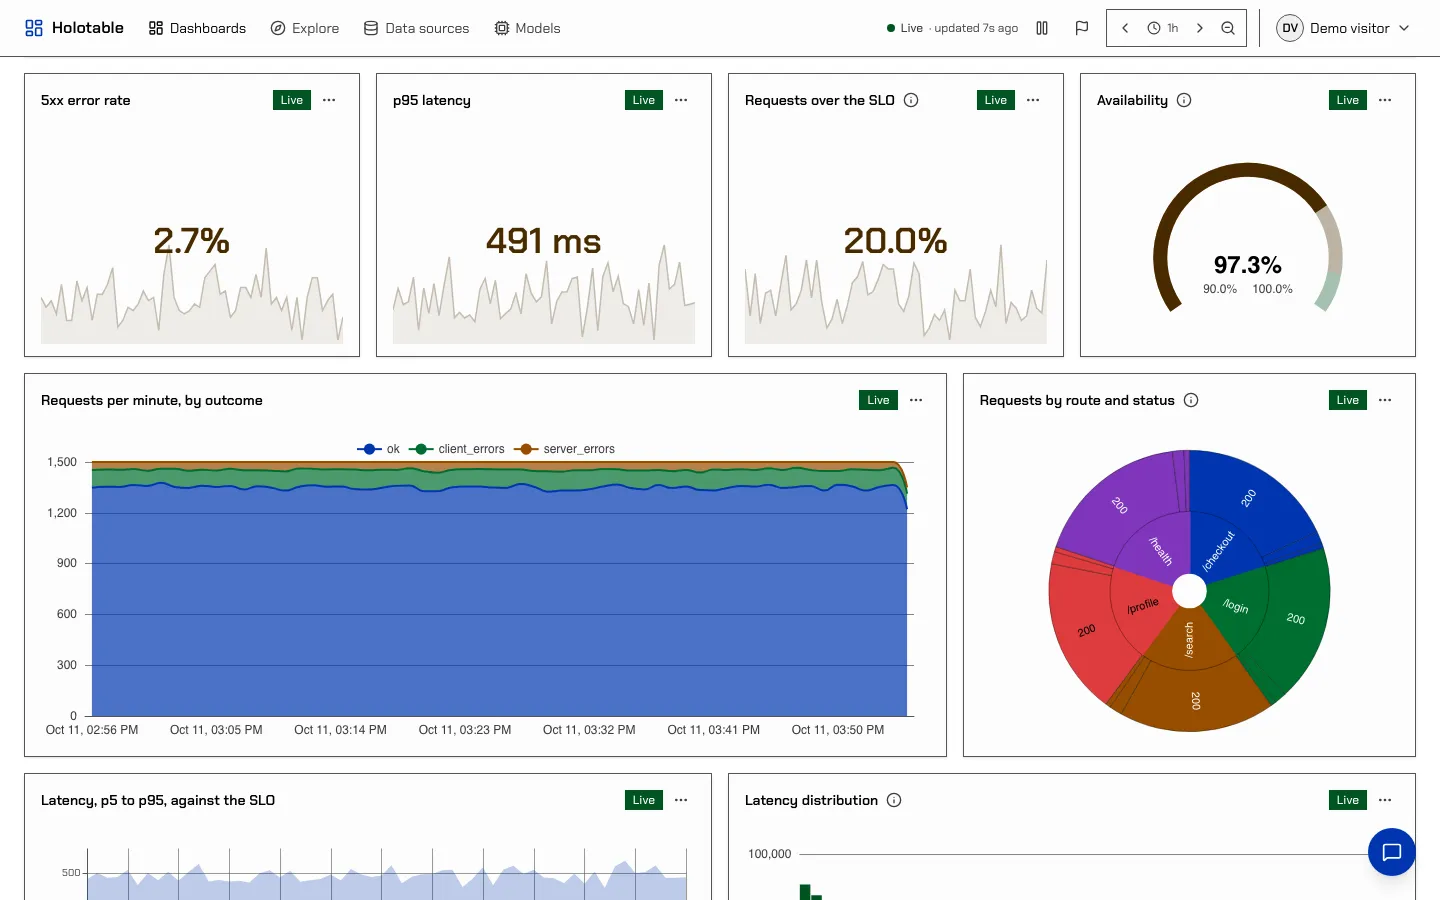Open Requests per minute panel options menu
The height and width of the screenshot is (900, 1440).
tap(916, 400)
